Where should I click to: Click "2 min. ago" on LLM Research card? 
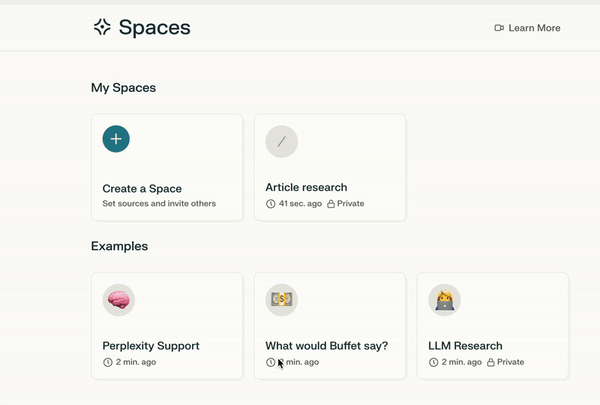pos(461,362)
